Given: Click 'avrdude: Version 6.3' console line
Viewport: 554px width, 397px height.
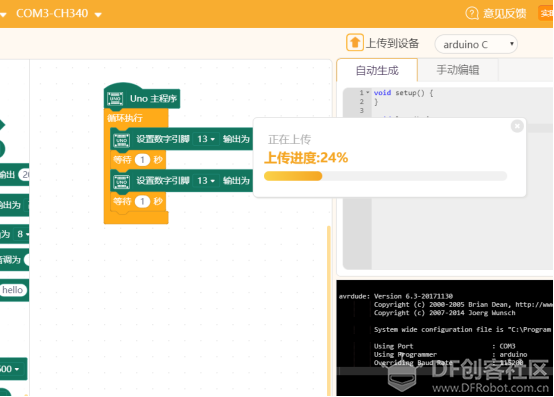Looking at the screenshot, I should (x=396, y=296).
